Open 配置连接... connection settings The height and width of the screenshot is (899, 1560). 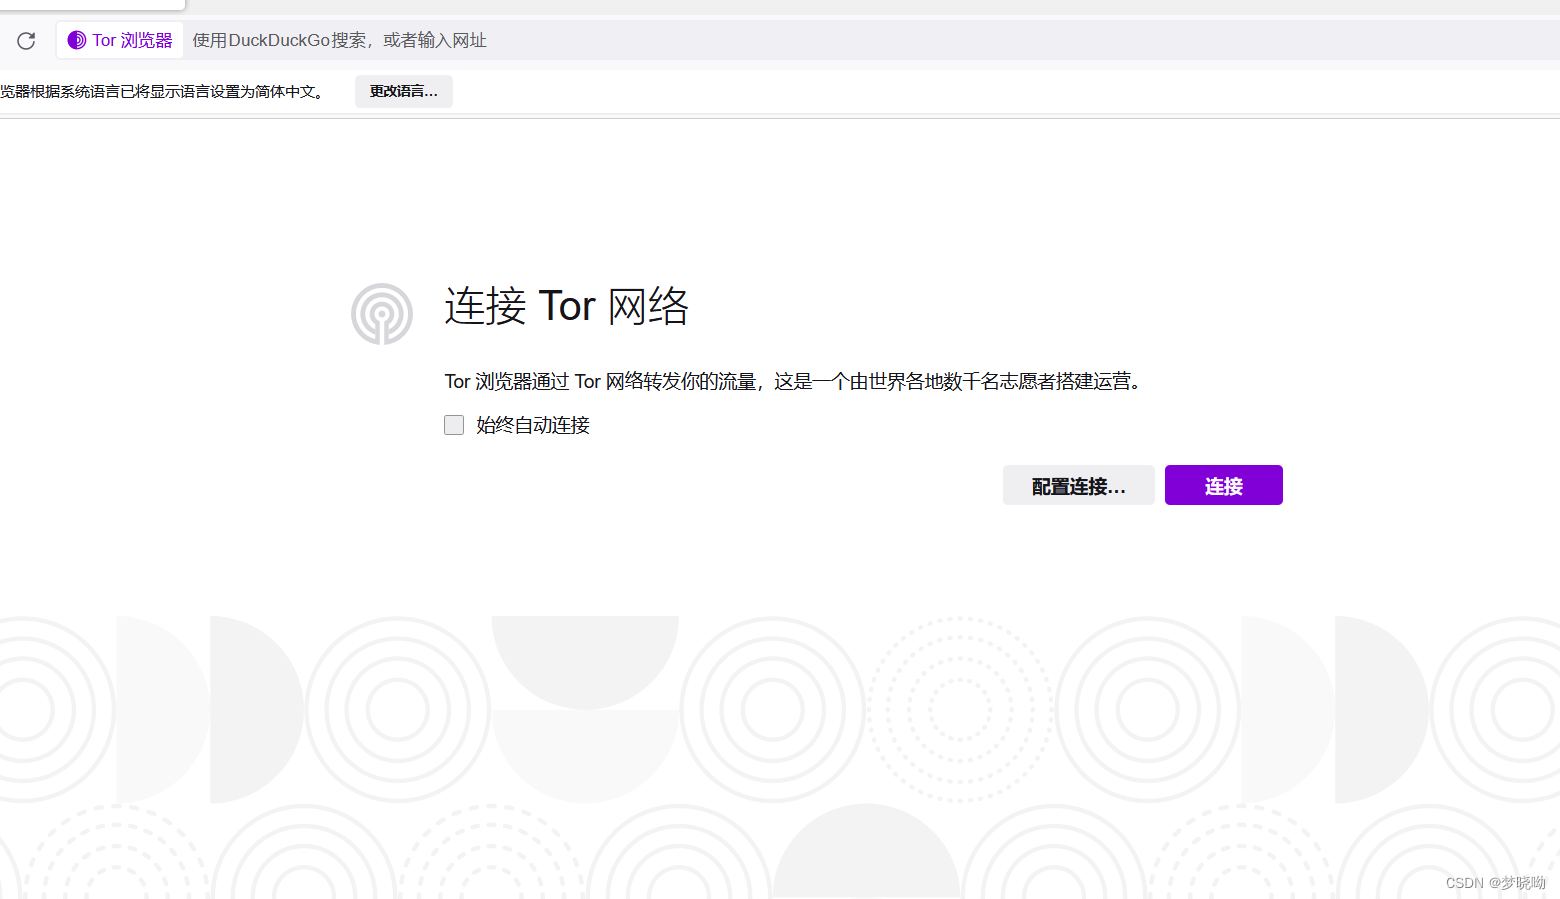coord(1079,485)
